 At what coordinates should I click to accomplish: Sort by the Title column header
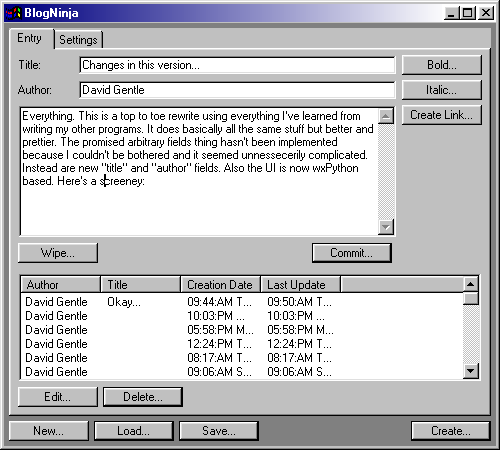141,285
